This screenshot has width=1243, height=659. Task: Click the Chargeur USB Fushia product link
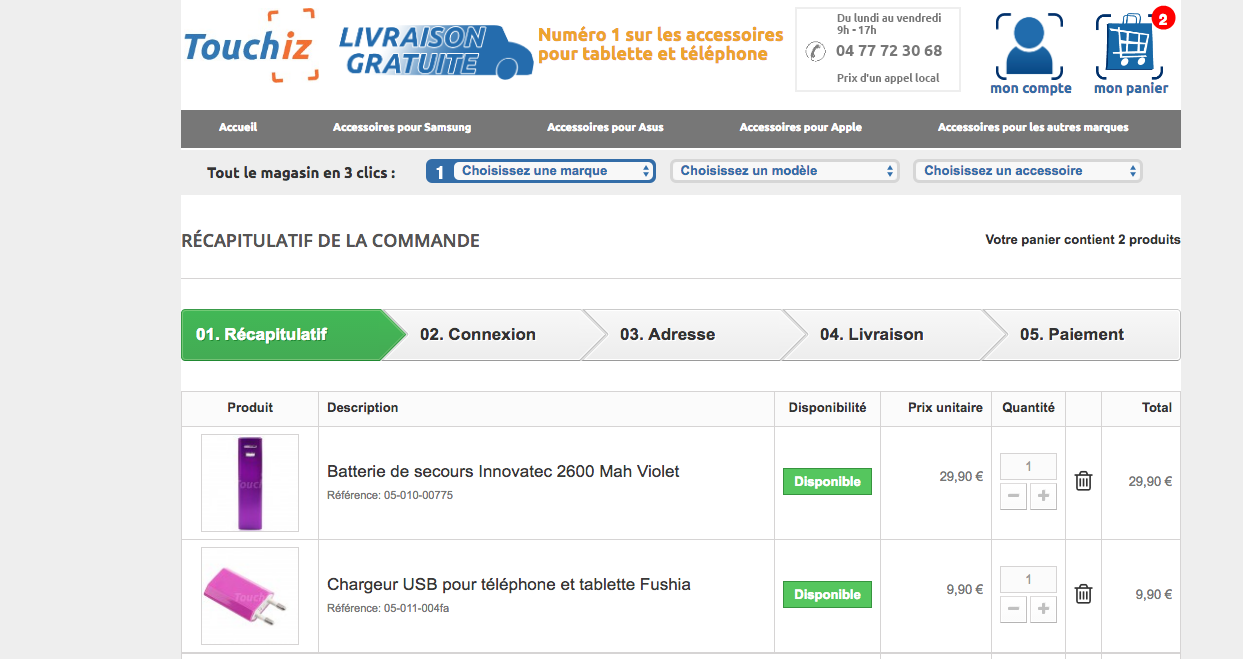tap(509, 584)
